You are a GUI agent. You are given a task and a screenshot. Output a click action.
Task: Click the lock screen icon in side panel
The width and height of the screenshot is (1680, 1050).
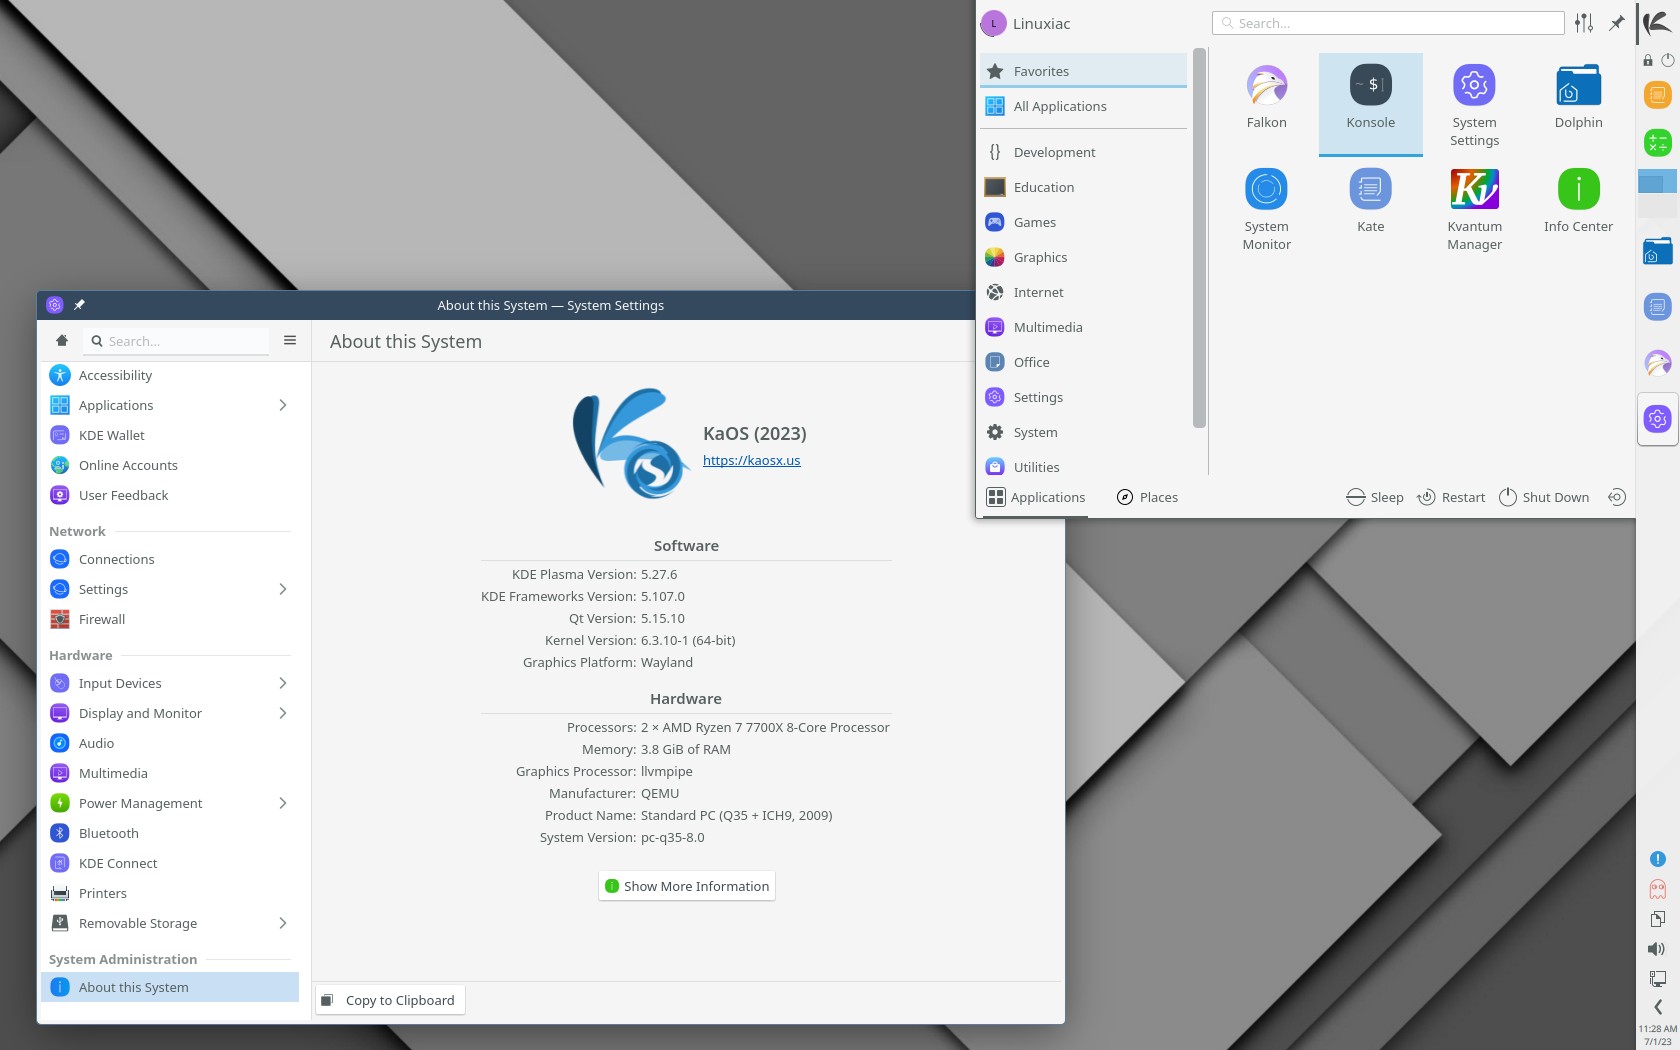click(x=1648, y=60)
